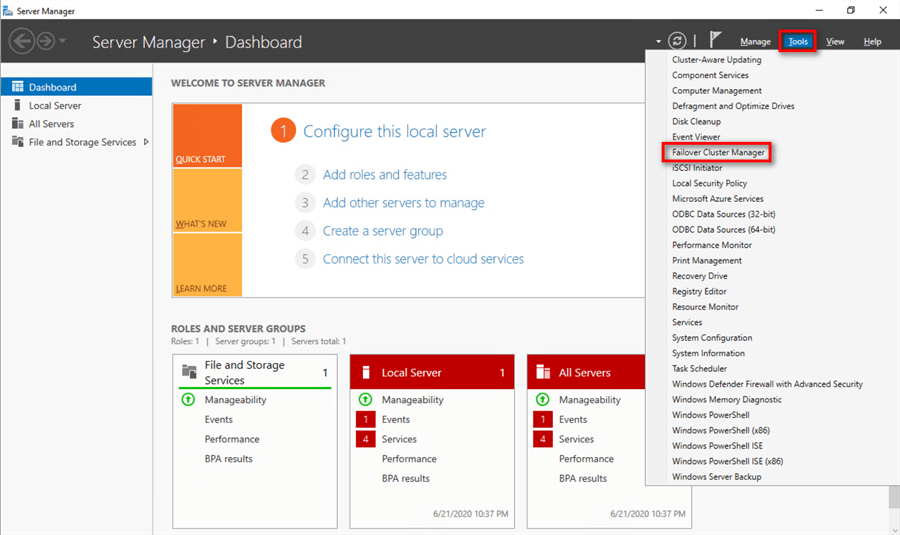The width and height of the screenshot is (900, 535).
Task: Click Connect this server to cloud services
Action: [x=423, y=259]
